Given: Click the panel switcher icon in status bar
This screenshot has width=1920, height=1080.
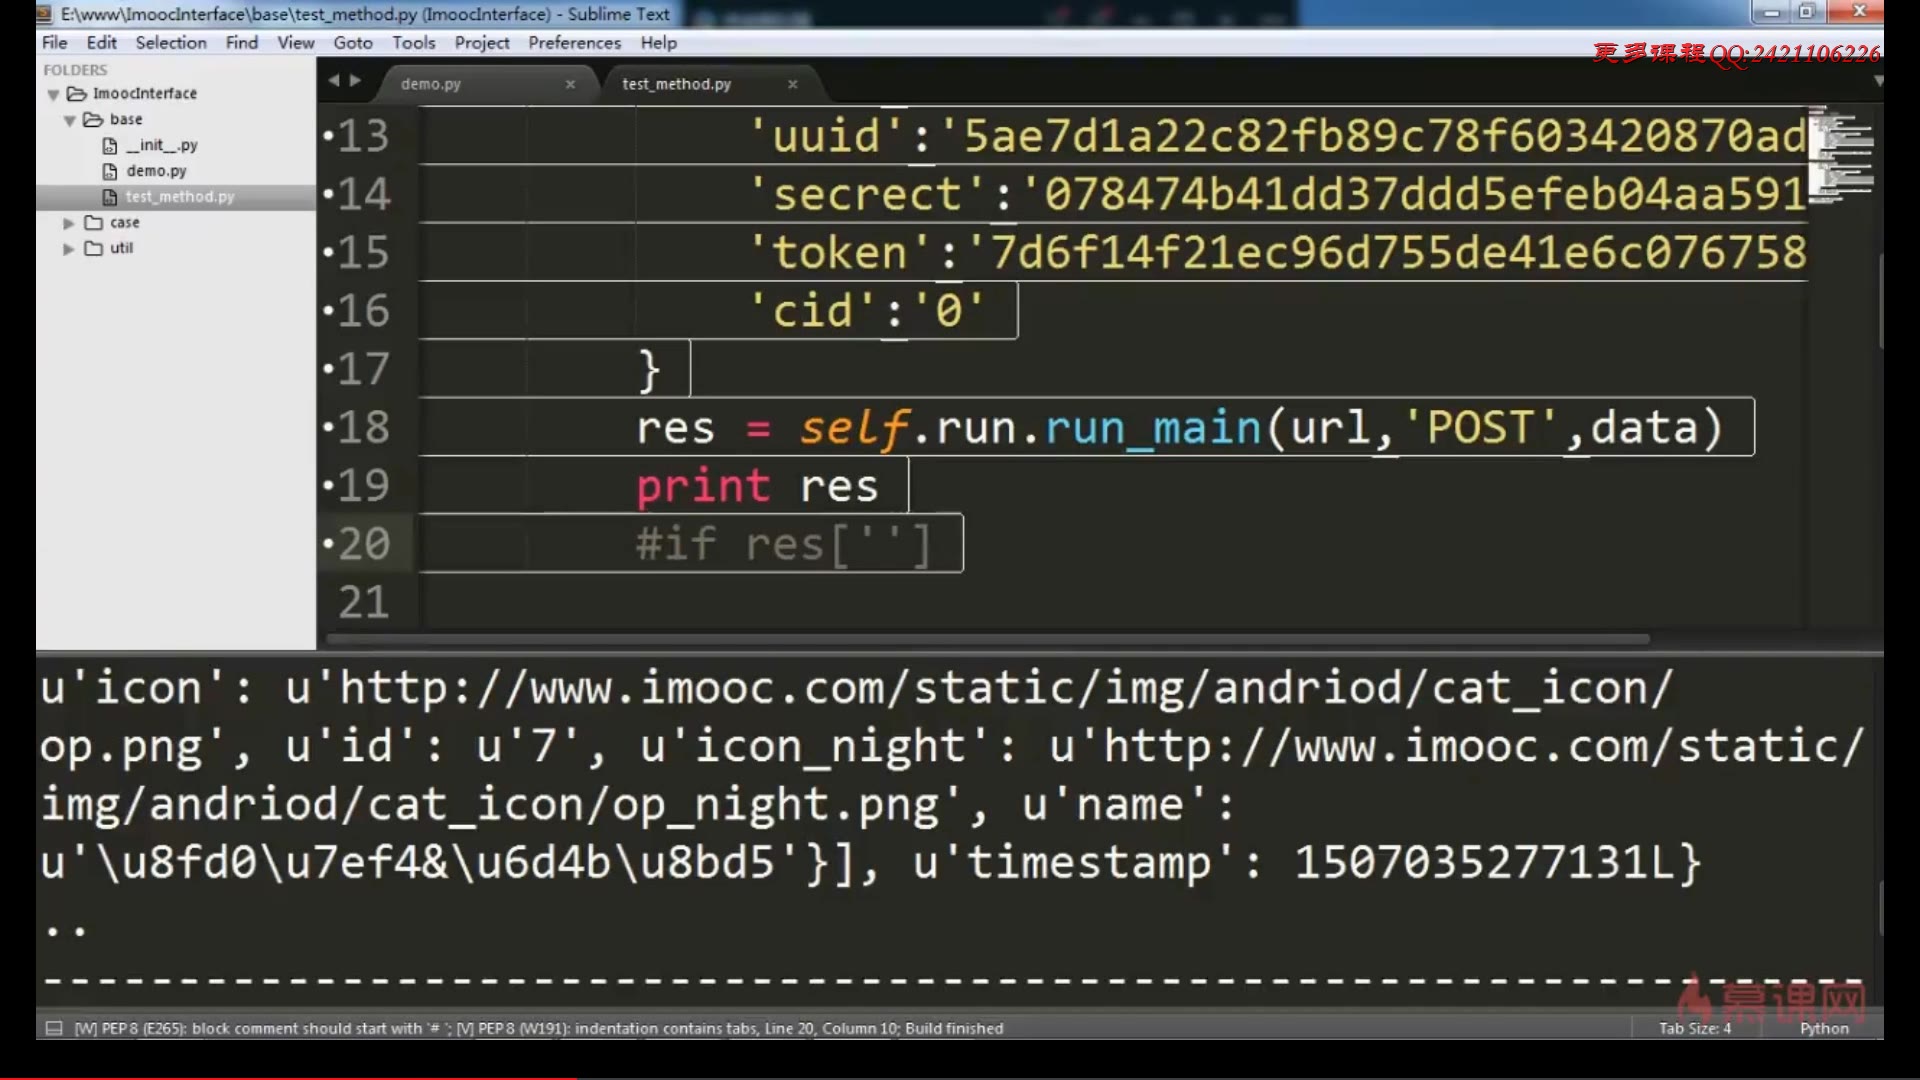Looking at the screenshot, I should 54,1028.
